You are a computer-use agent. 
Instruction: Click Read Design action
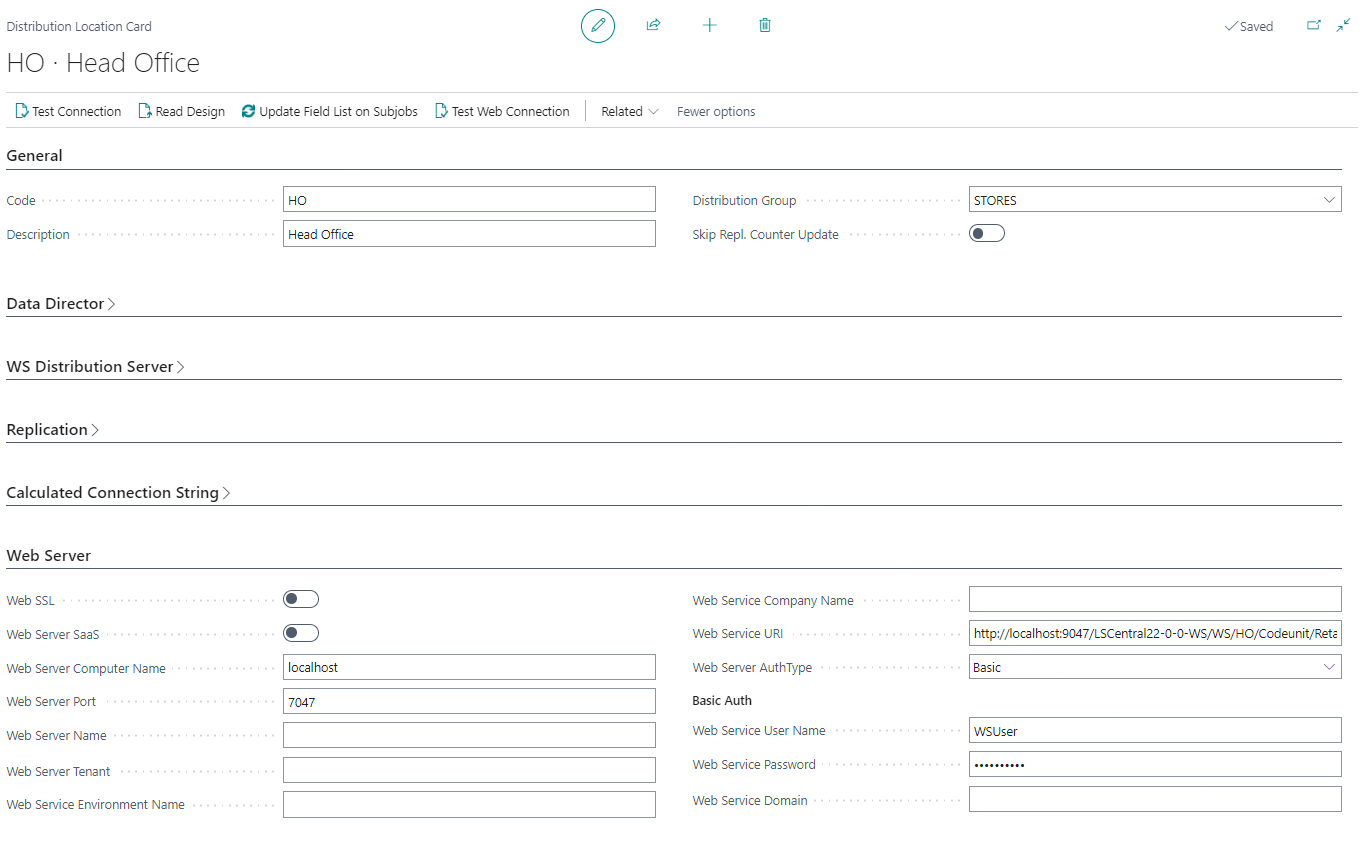point(181,111)
